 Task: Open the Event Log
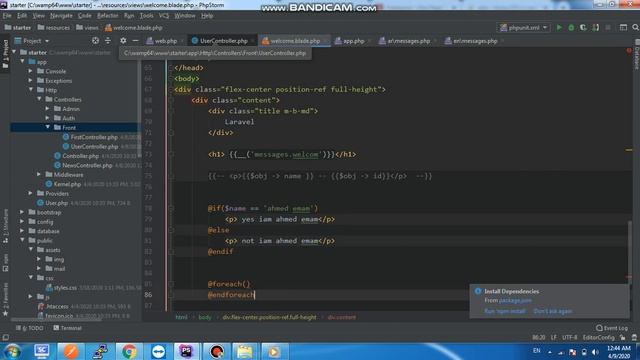(611, 328)
